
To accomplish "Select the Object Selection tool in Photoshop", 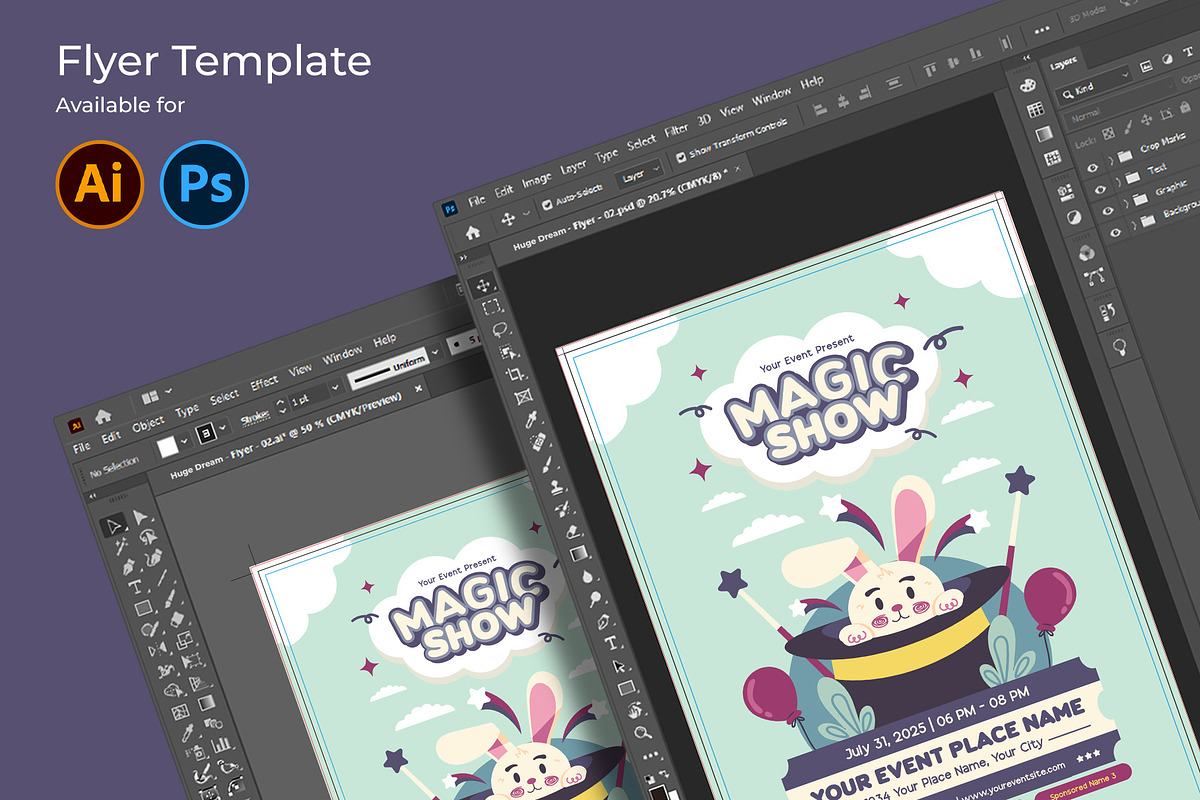I will (x=508, y=351).
